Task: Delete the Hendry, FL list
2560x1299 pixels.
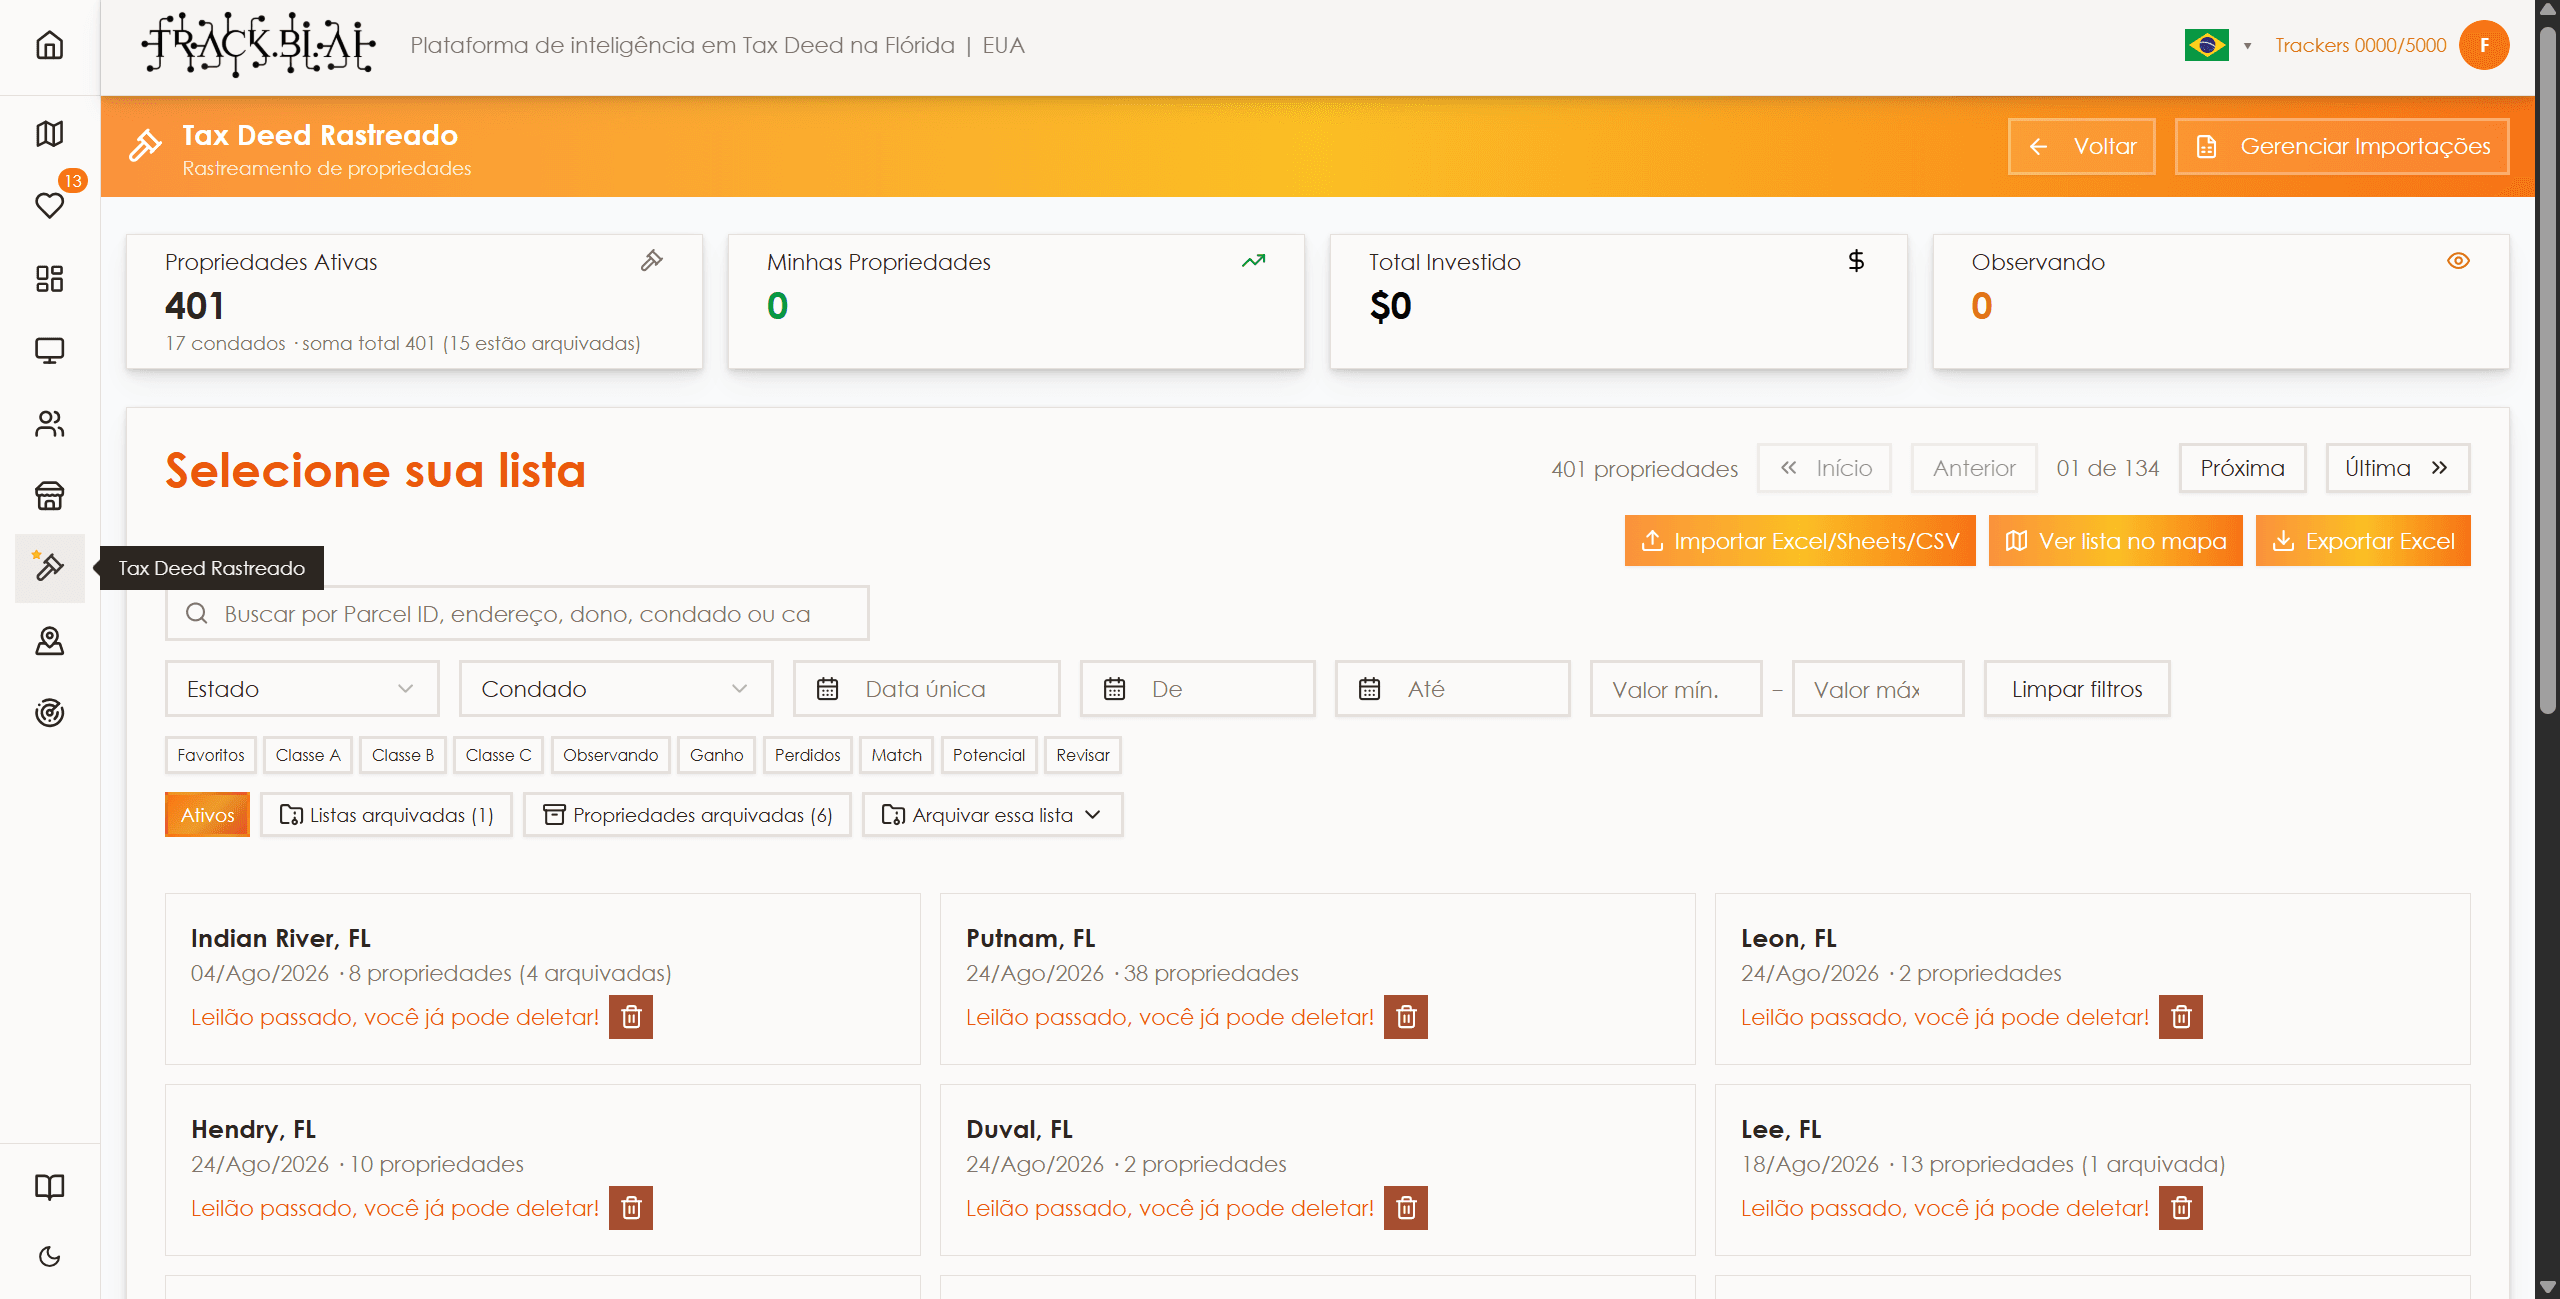Action: click(631, 1208)
